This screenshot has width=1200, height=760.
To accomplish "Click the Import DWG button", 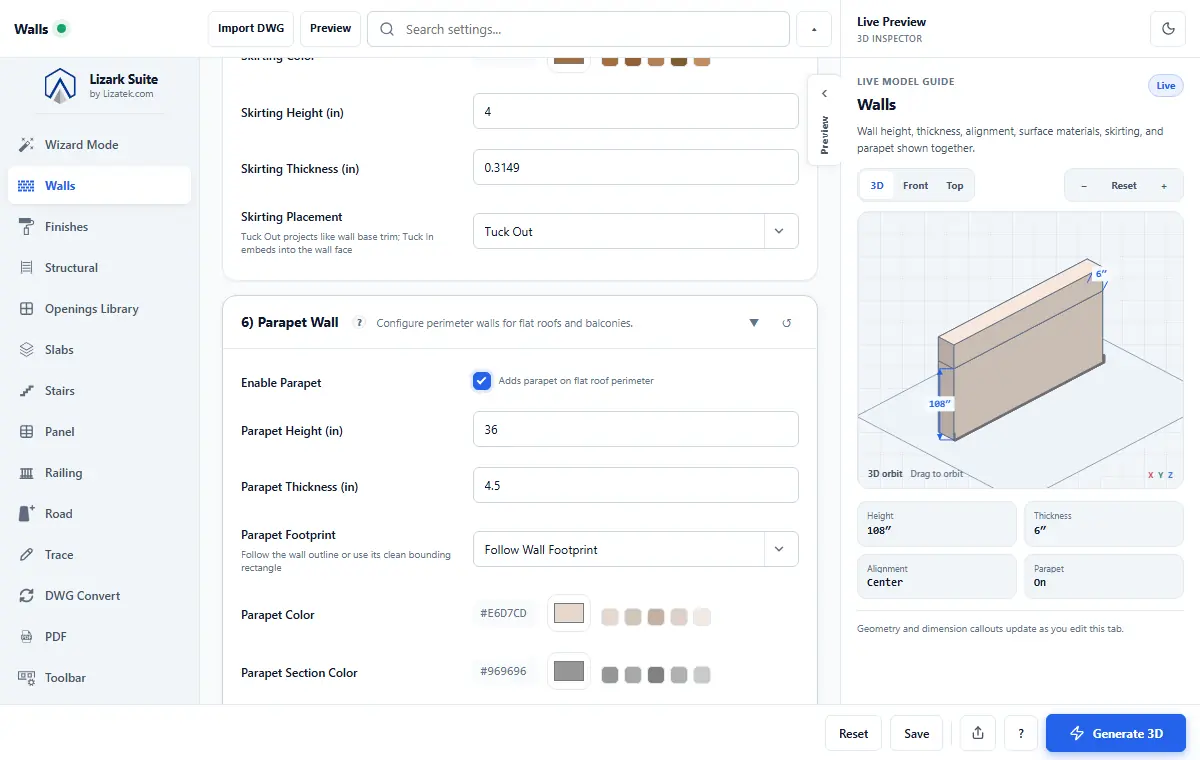I will (x=251, y=29).
